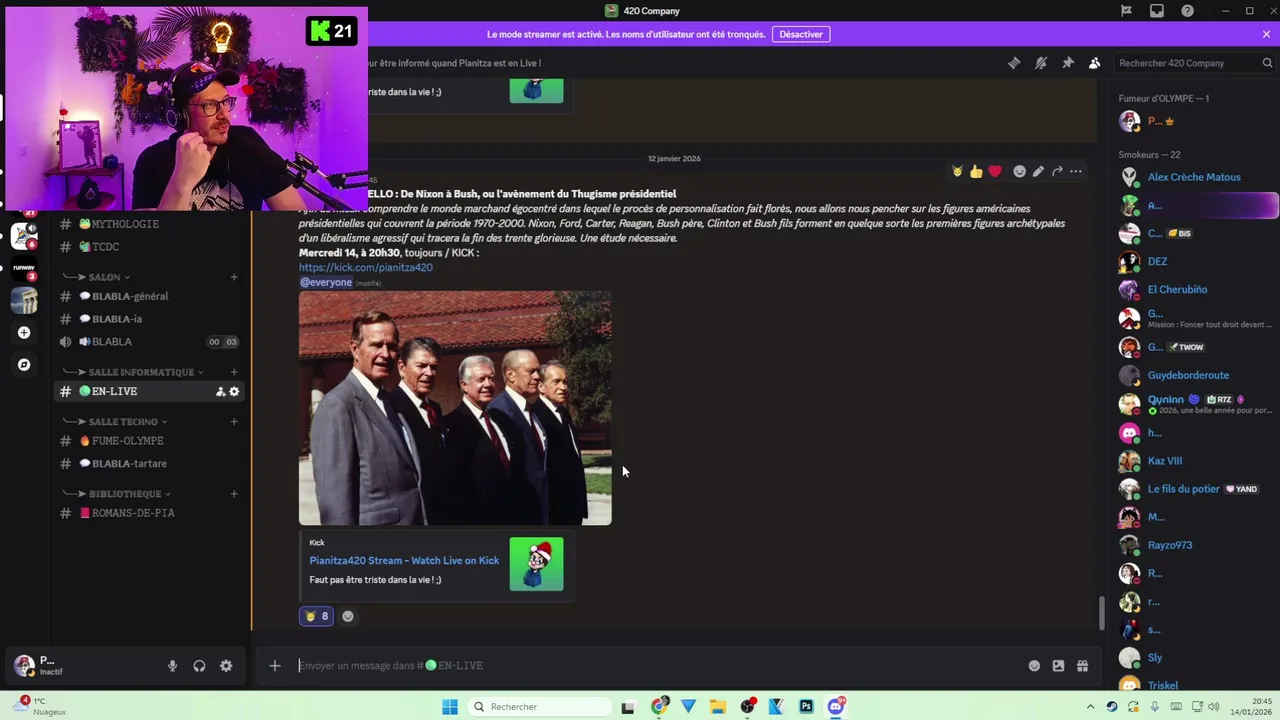Create a channel in SALON with plus
1280x720 pixels.
pos(234,277)
